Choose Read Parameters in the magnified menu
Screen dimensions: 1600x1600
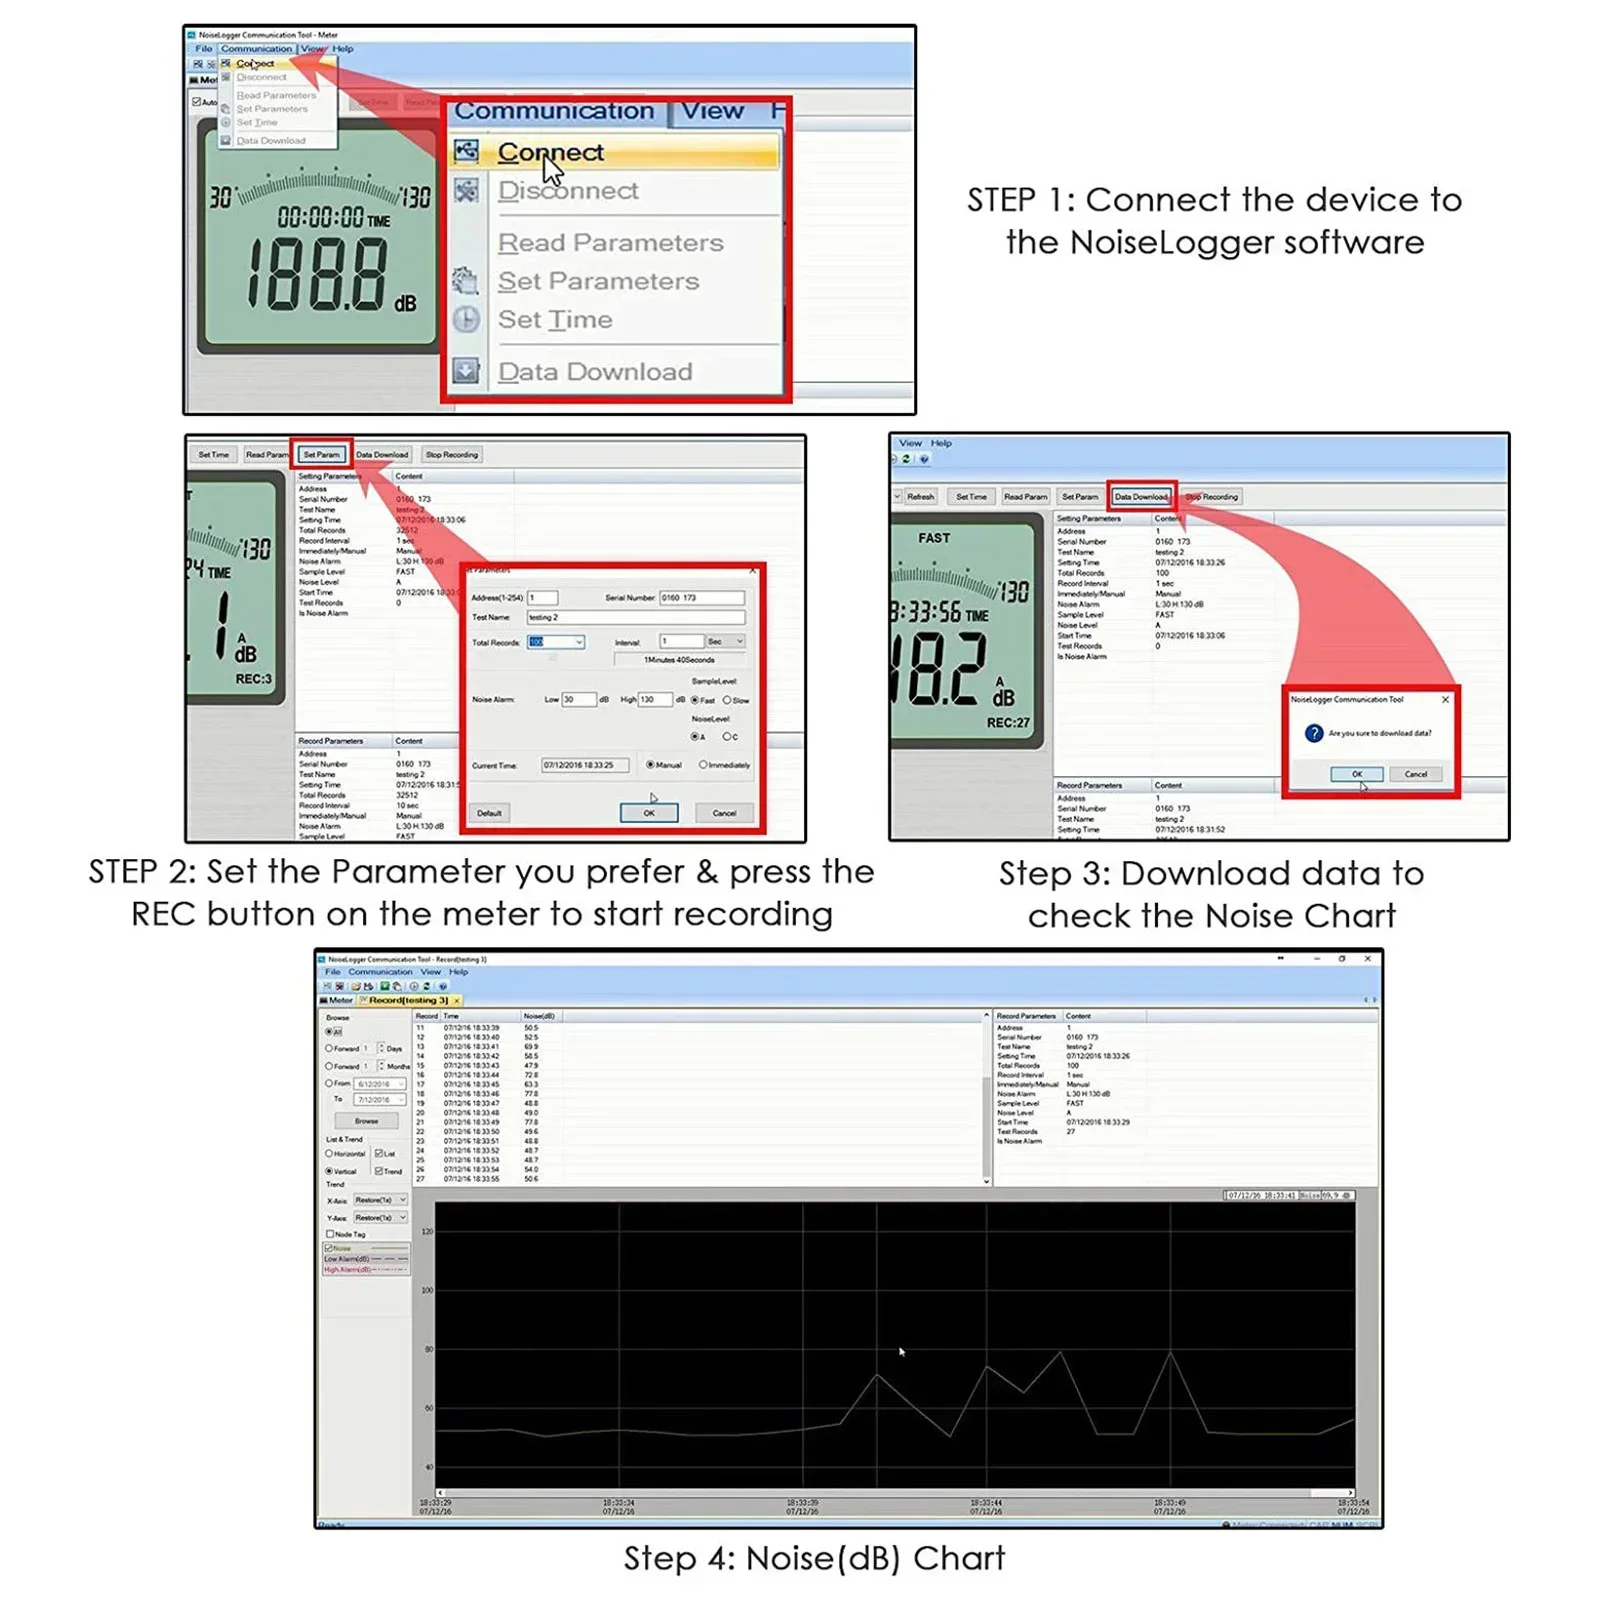coord(610,243)
